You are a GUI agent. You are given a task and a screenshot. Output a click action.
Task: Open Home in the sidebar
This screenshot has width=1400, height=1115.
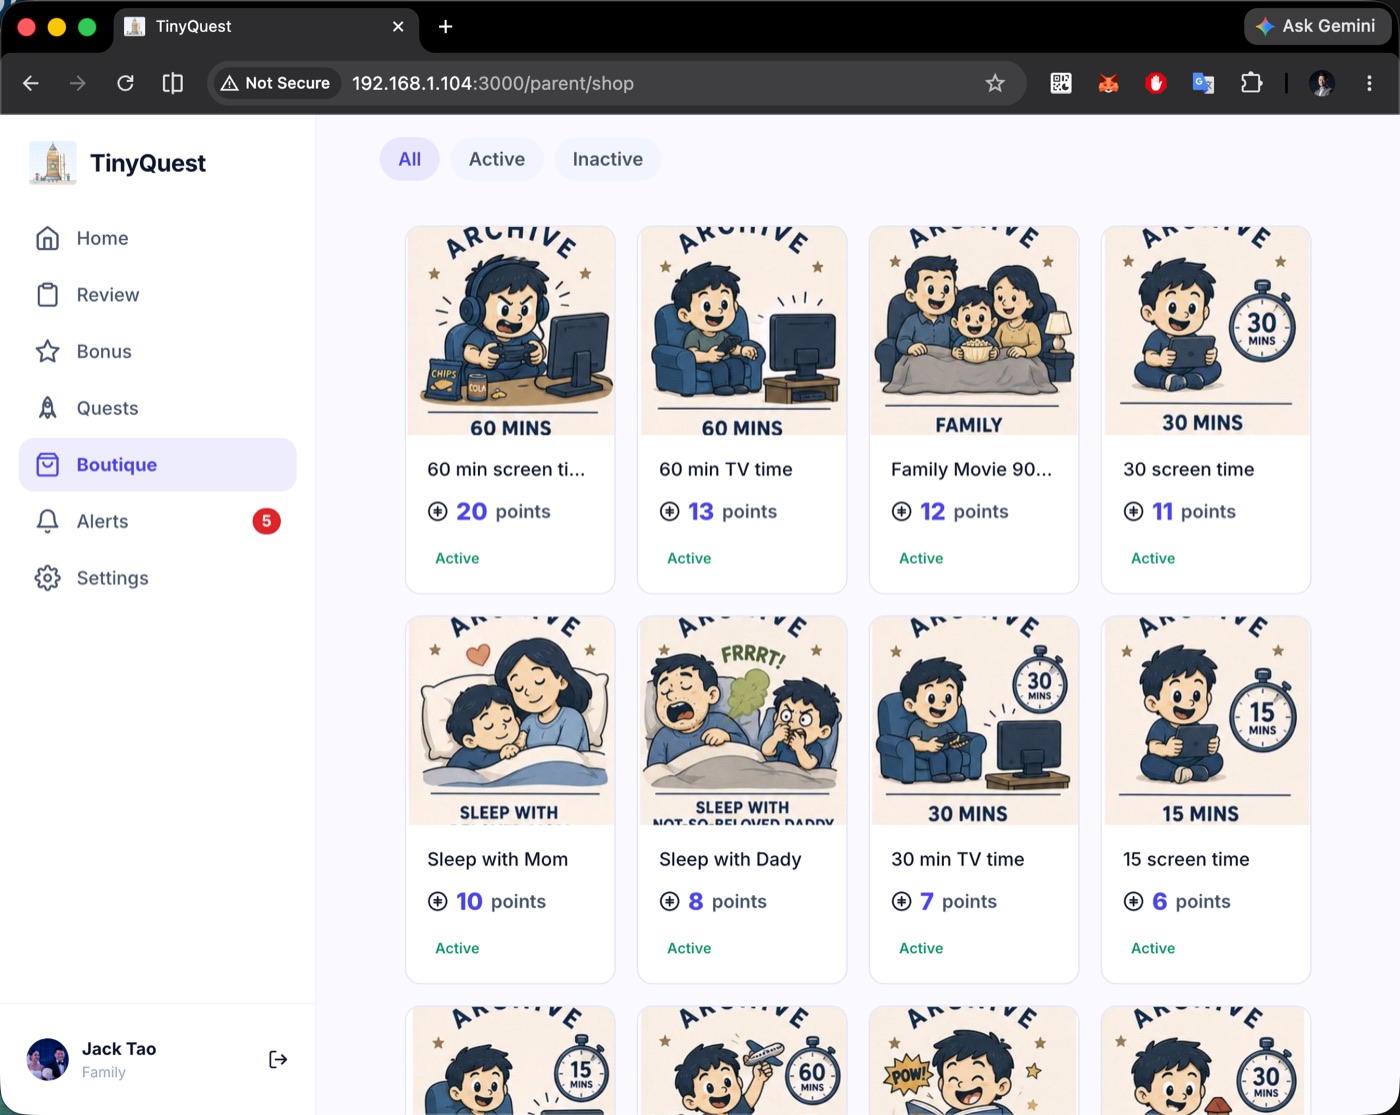(157, 238)
